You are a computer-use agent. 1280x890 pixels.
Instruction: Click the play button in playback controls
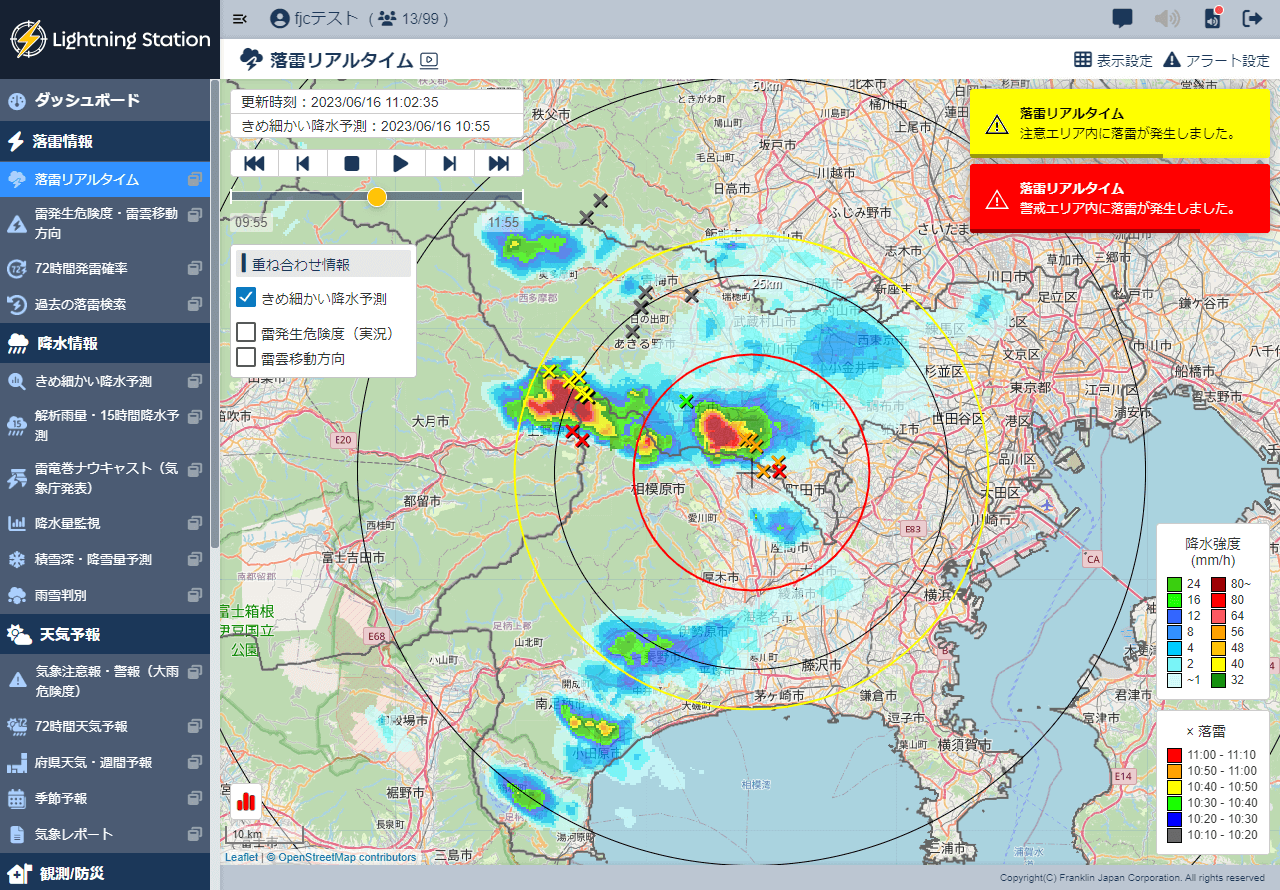(x=401, y=163)
